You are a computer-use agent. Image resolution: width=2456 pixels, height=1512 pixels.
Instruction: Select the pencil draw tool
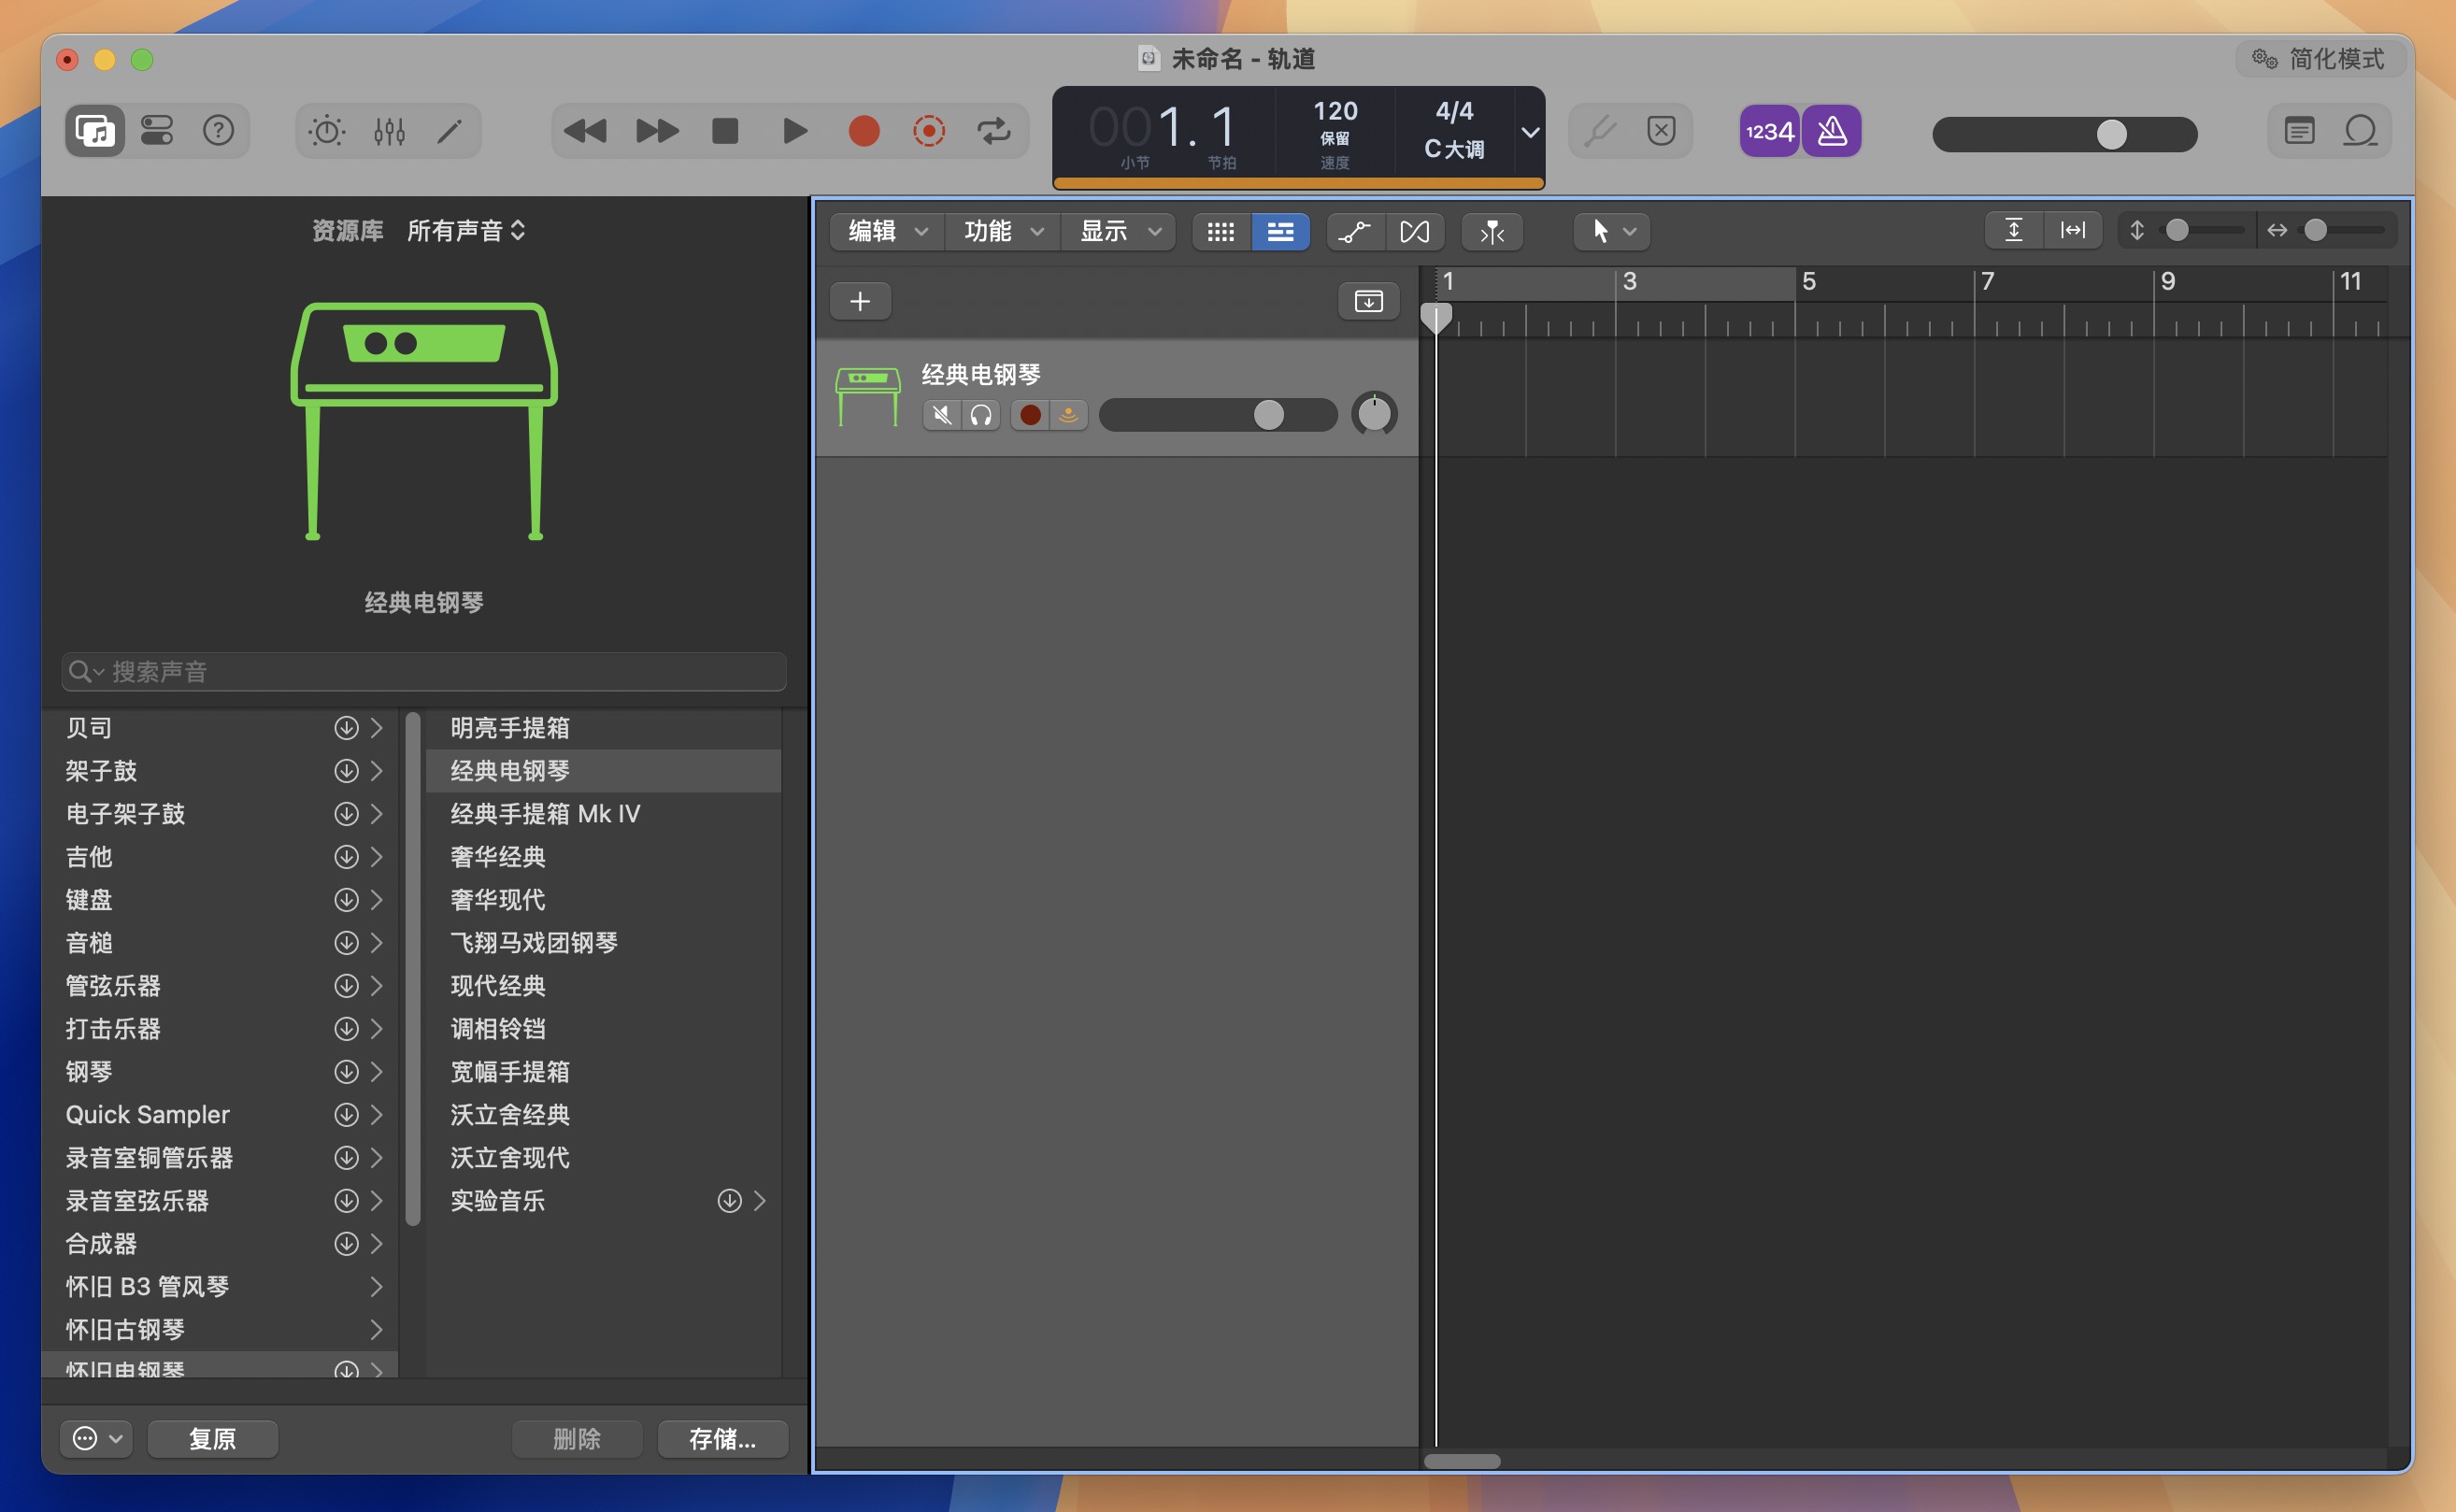(450, 132)
